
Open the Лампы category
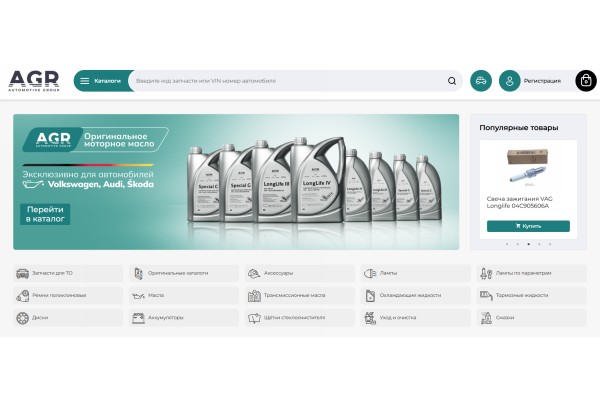coord(416,273)
